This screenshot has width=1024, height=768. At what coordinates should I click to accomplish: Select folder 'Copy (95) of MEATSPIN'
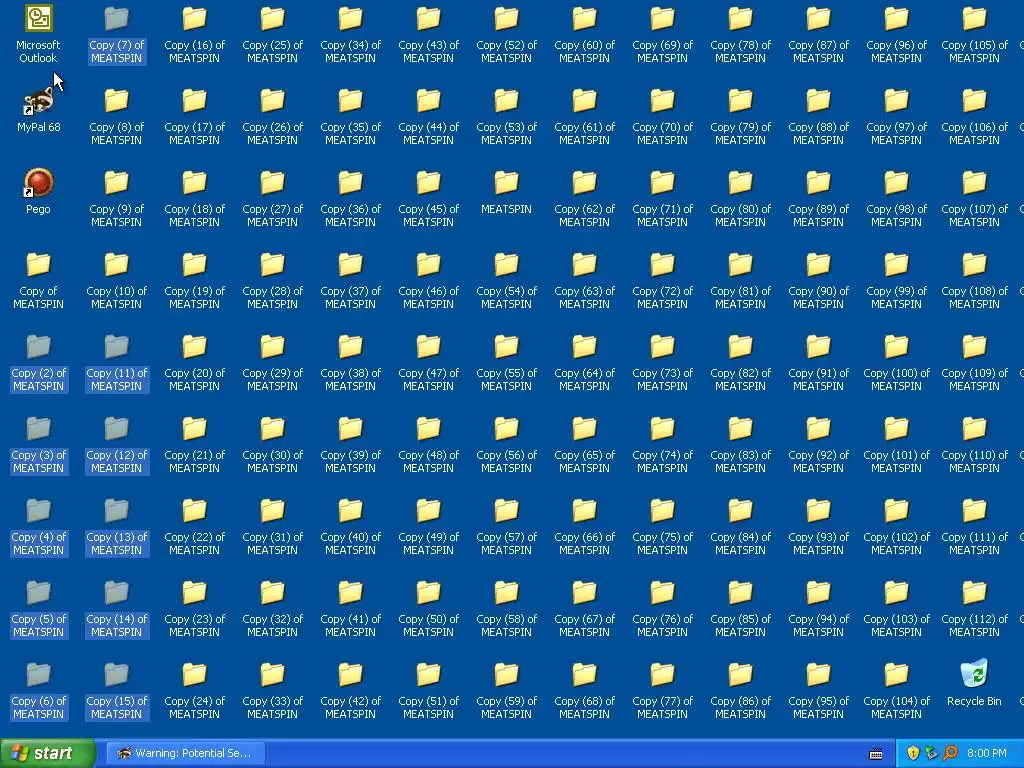coord(818,690)
